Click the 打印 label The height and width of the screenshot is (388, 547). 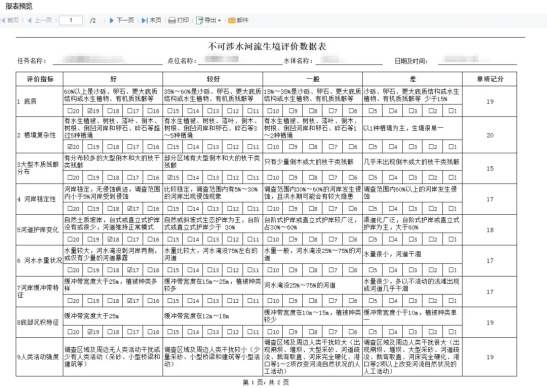(x=183, y=20)
